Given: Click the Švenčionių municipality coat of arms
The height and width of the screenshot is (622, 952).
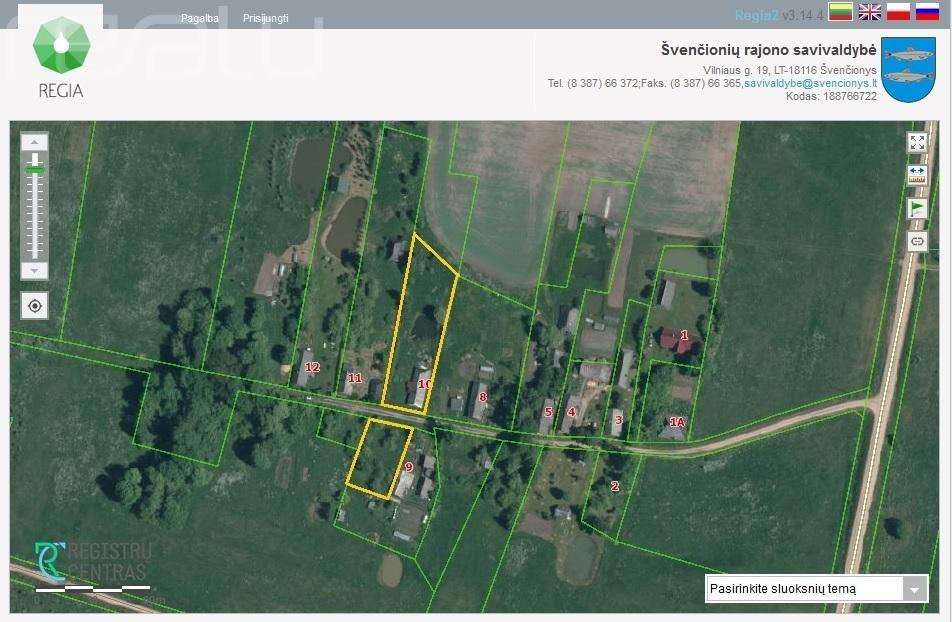Looking at the screenshot, I should coord(908,69).
